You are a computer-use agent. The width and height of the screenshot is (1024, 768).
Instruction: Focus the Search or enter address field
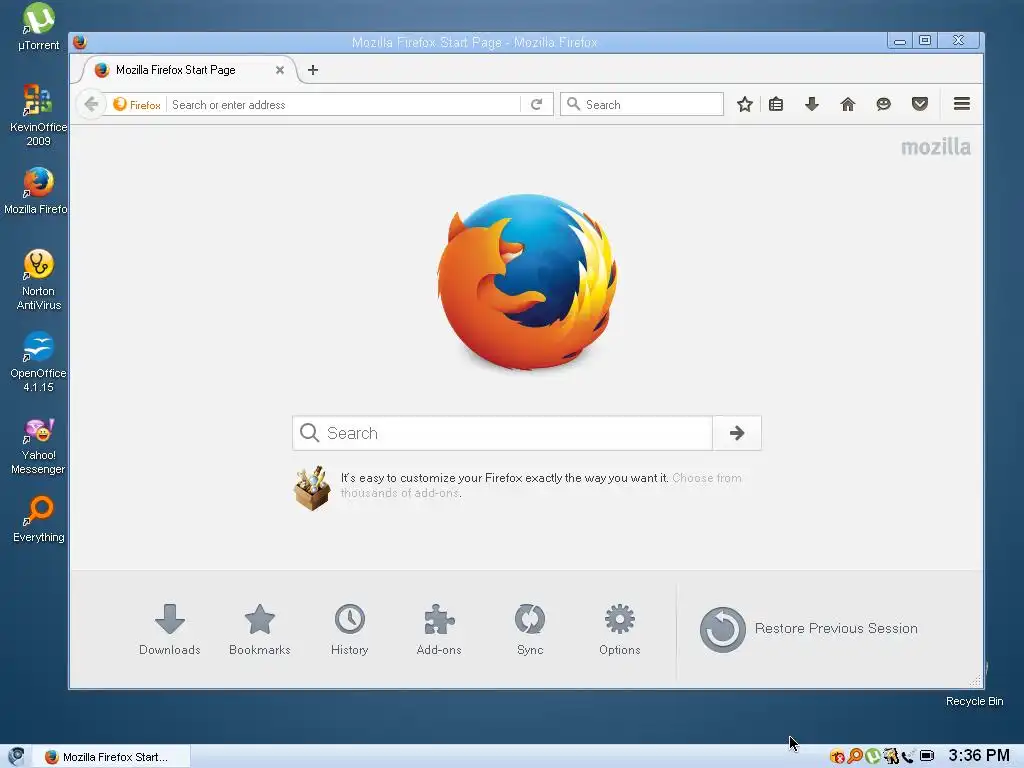345,104
